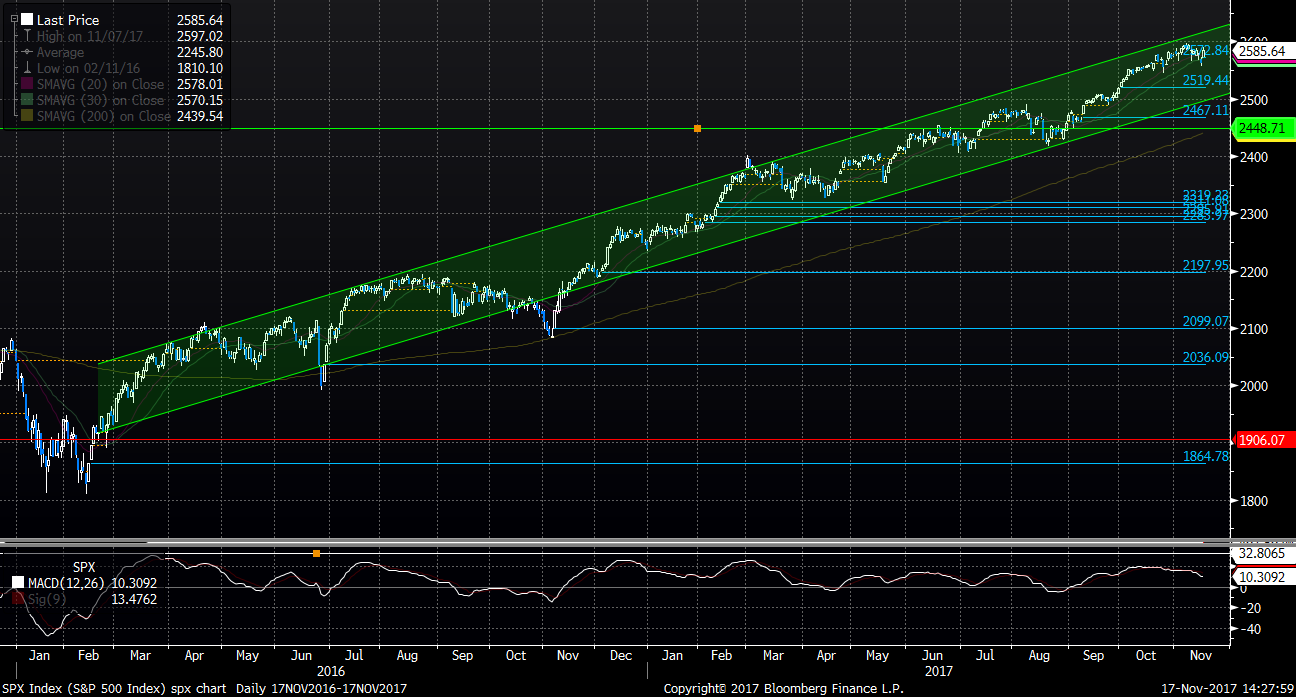Select 'SMAVG (30) on Close' legend entry
Image resolution: width=1296 pixels, height=697 pixels.
click(100, 100)
